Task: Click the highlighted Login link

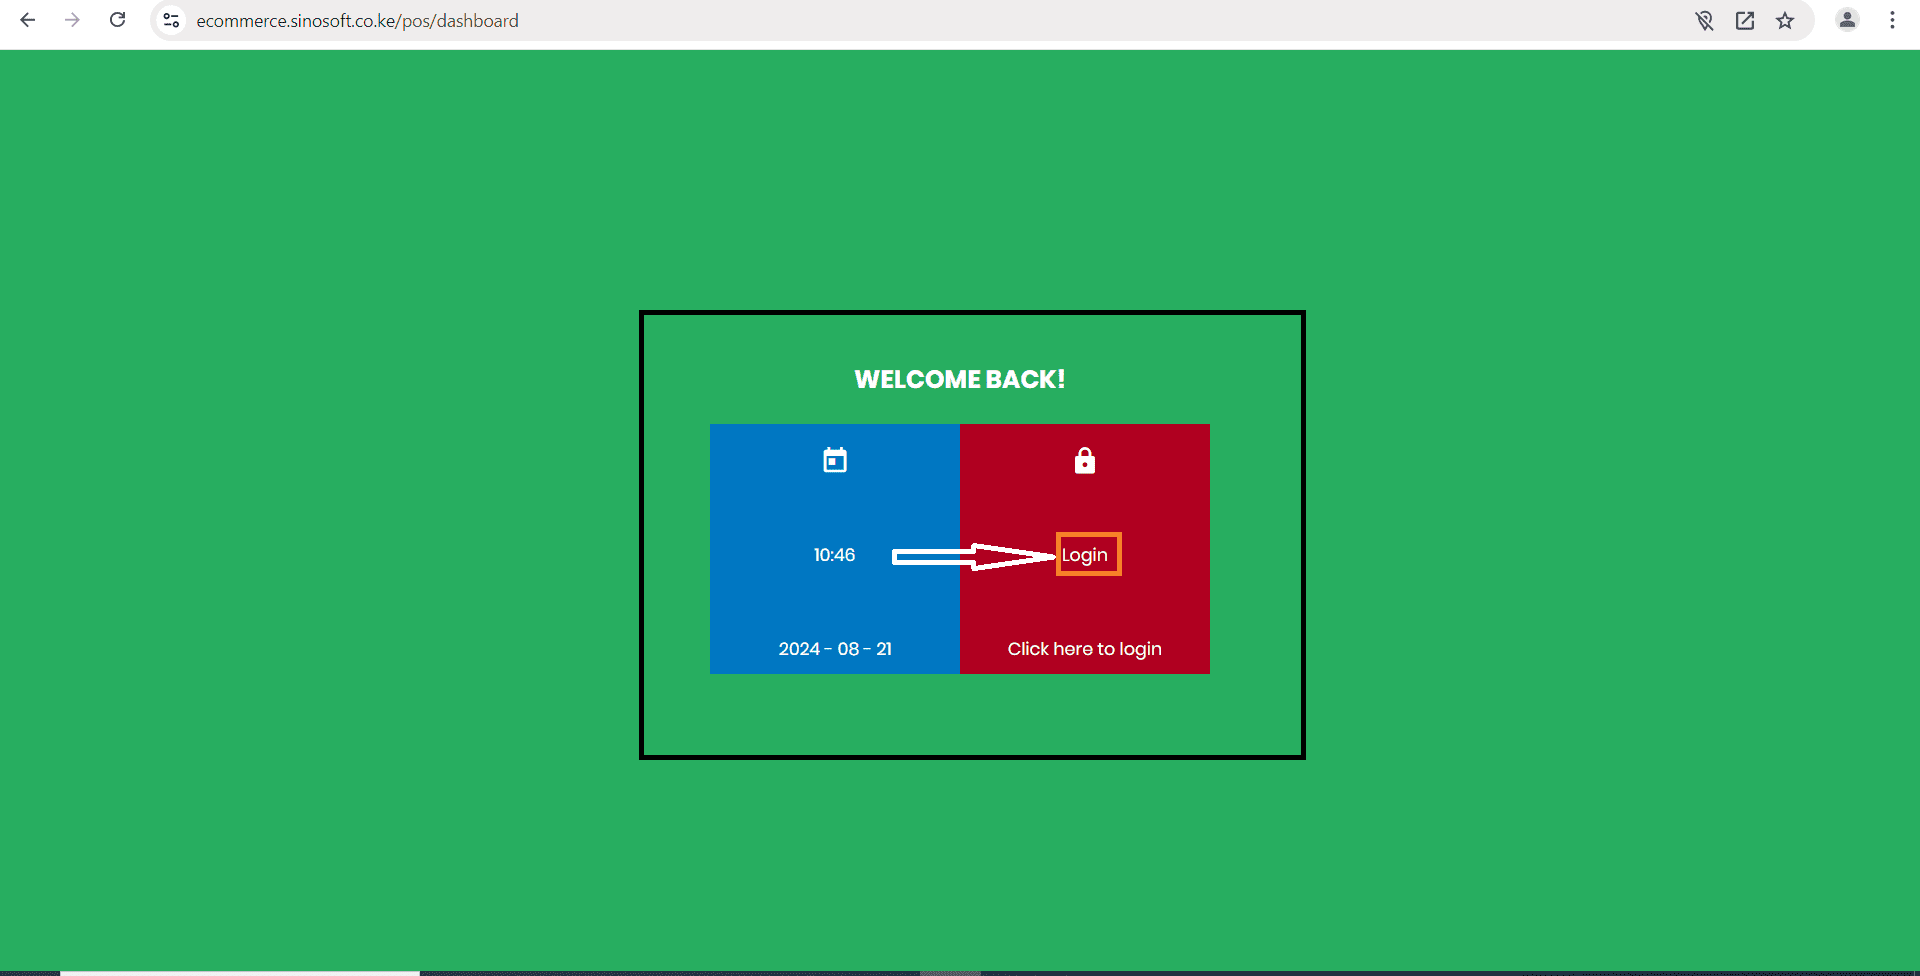Action: click(1087, 554)
